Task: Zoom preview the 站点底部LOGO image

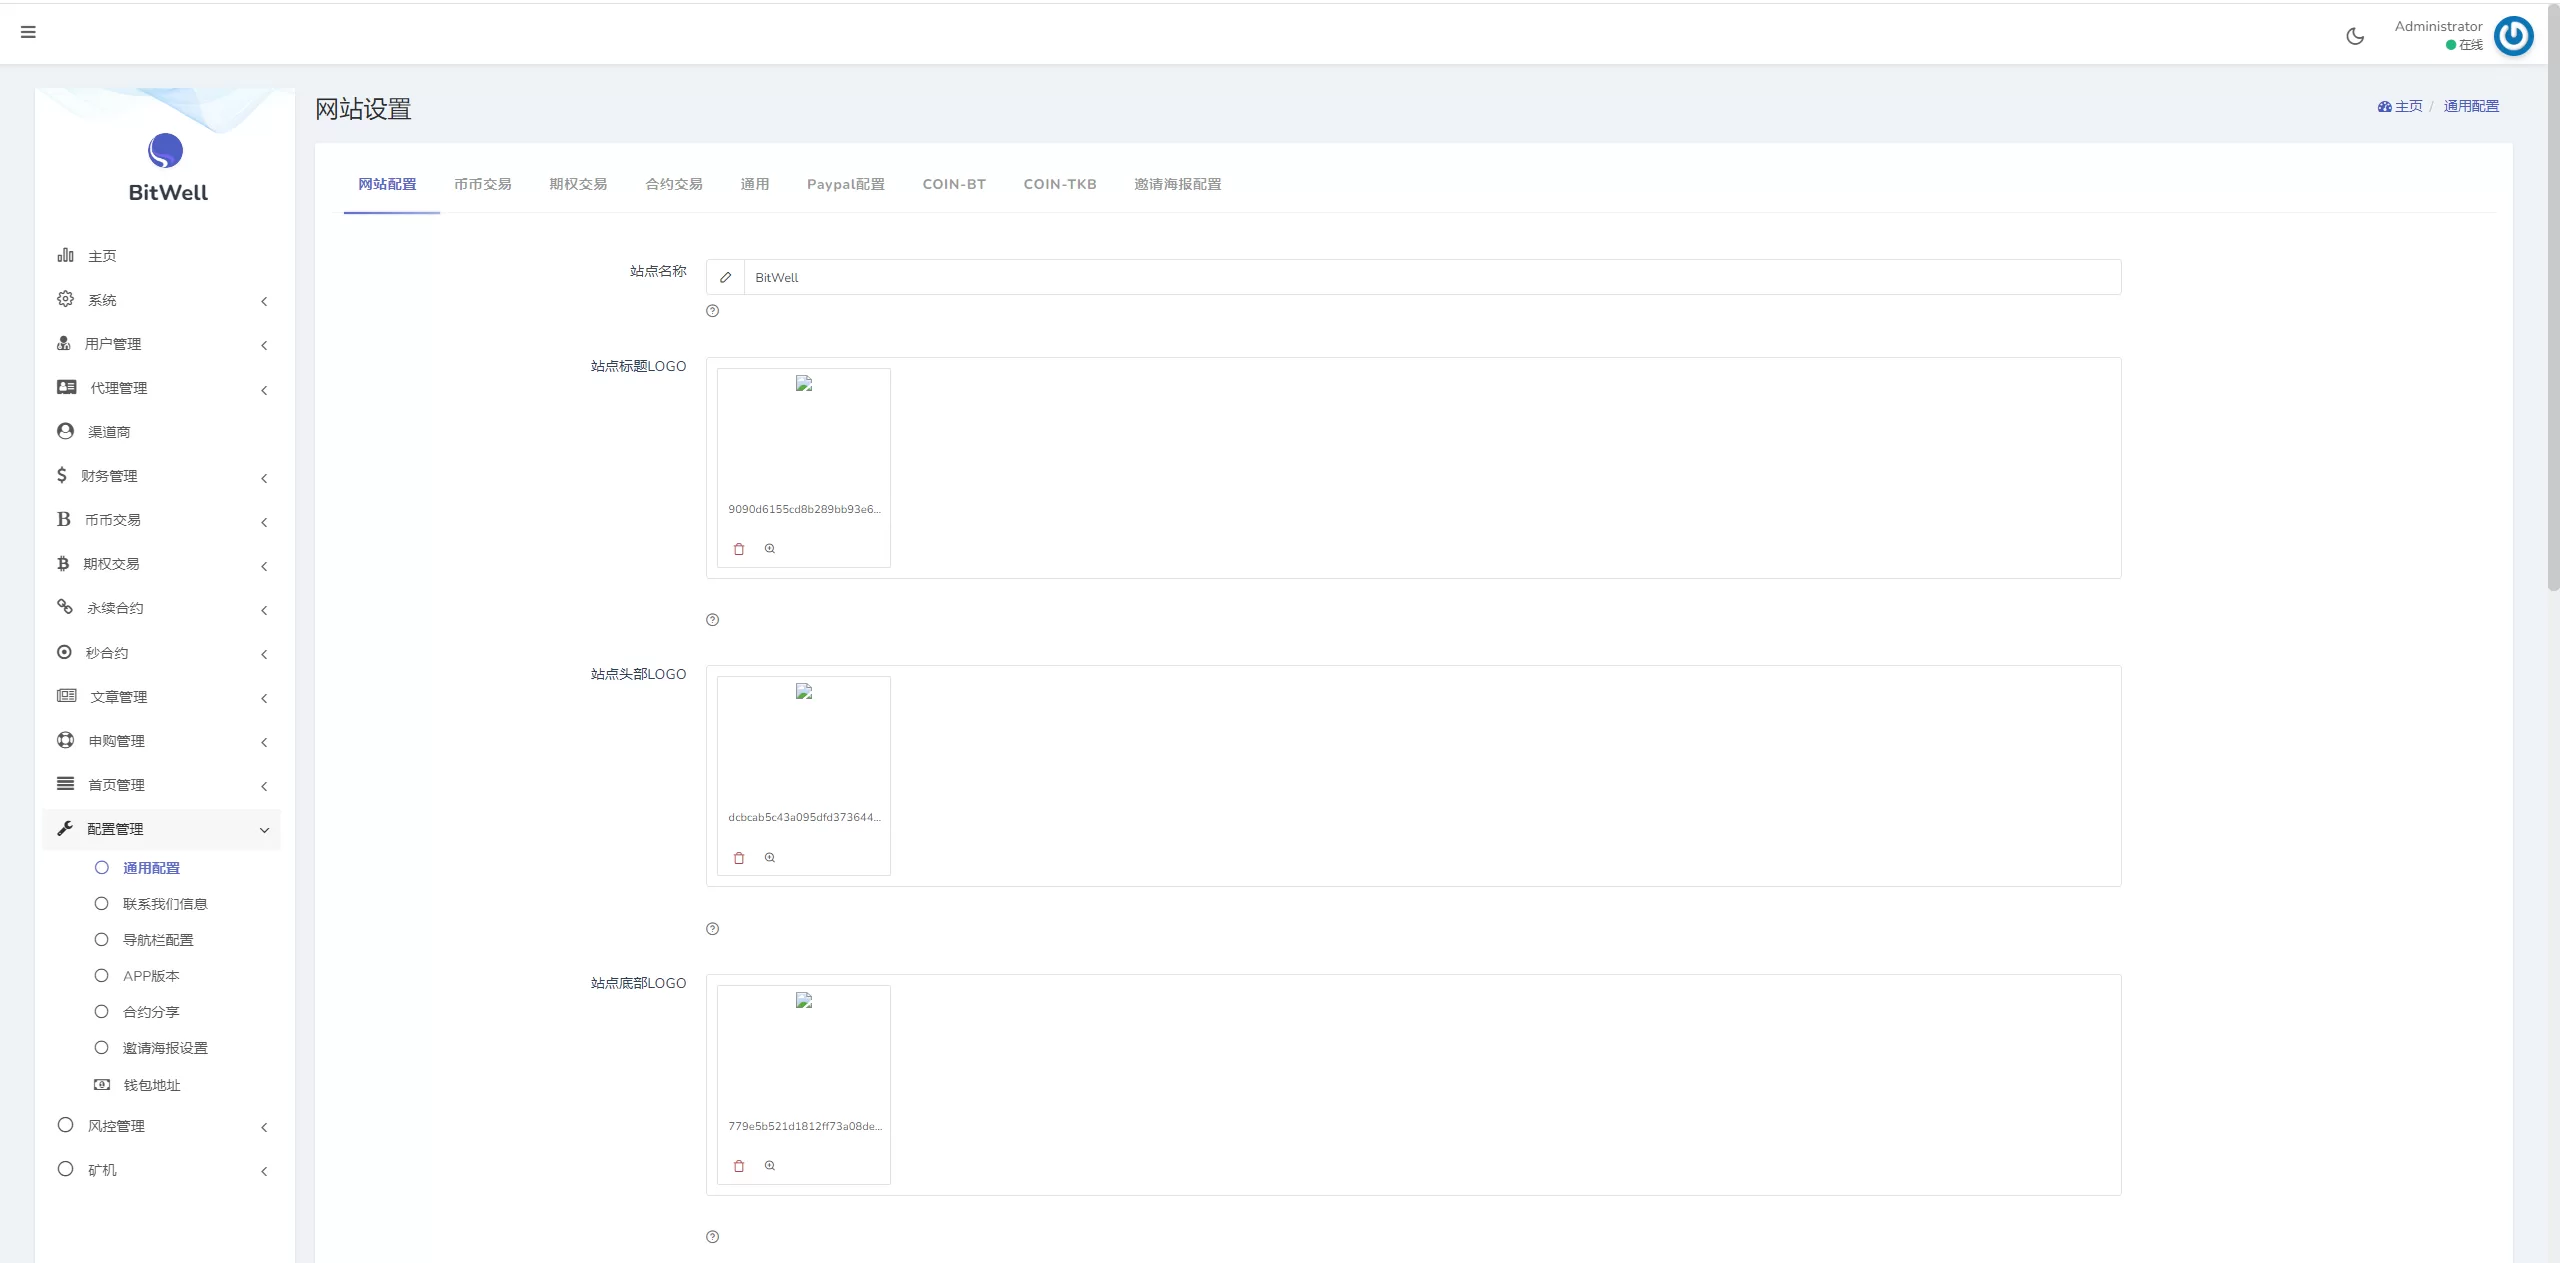Action: click(x=770, y=1166)
